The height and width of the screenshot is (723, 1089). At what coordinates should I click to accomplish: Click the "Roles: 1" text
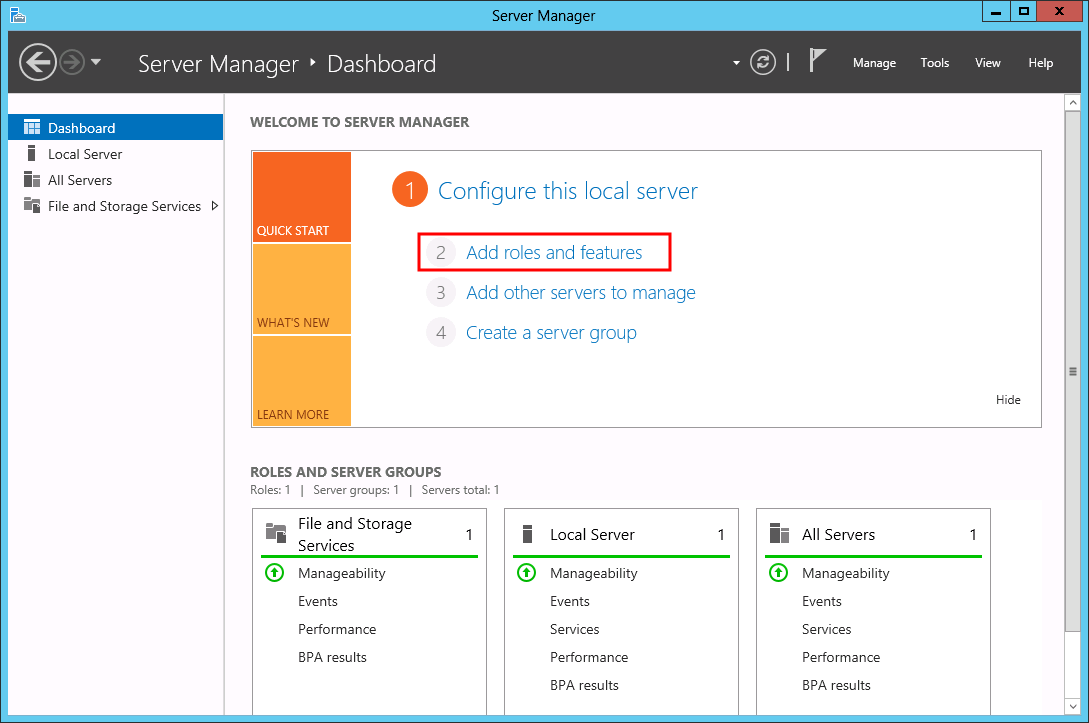point(270,490)
